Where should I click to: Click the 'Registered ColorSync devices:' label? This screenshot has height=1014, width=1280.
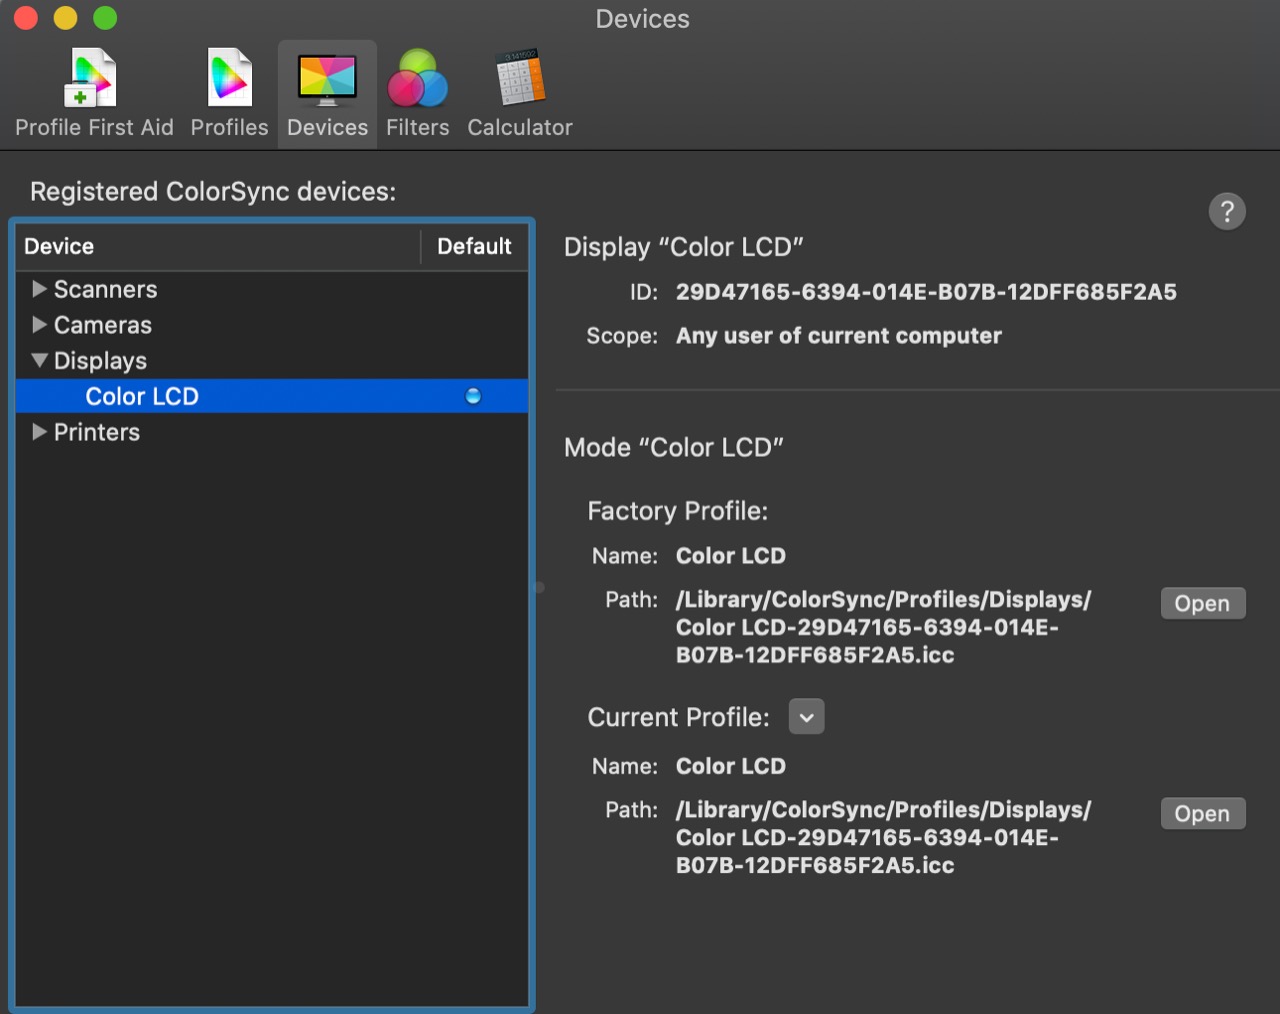[213, 192]
